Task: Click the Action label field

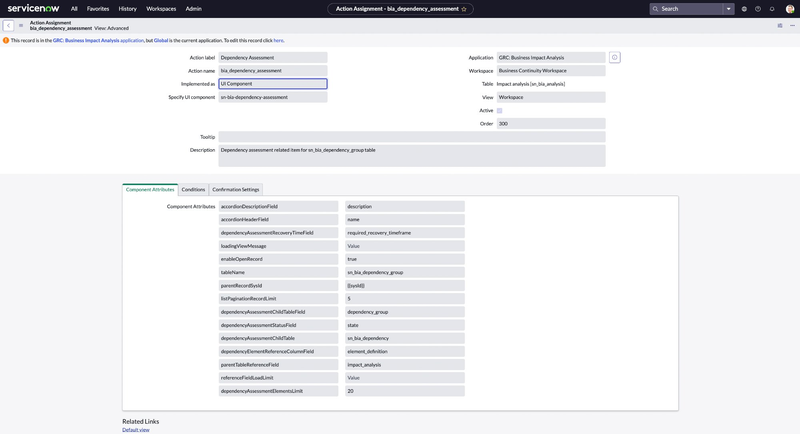Action: click(x=273, y=58)
